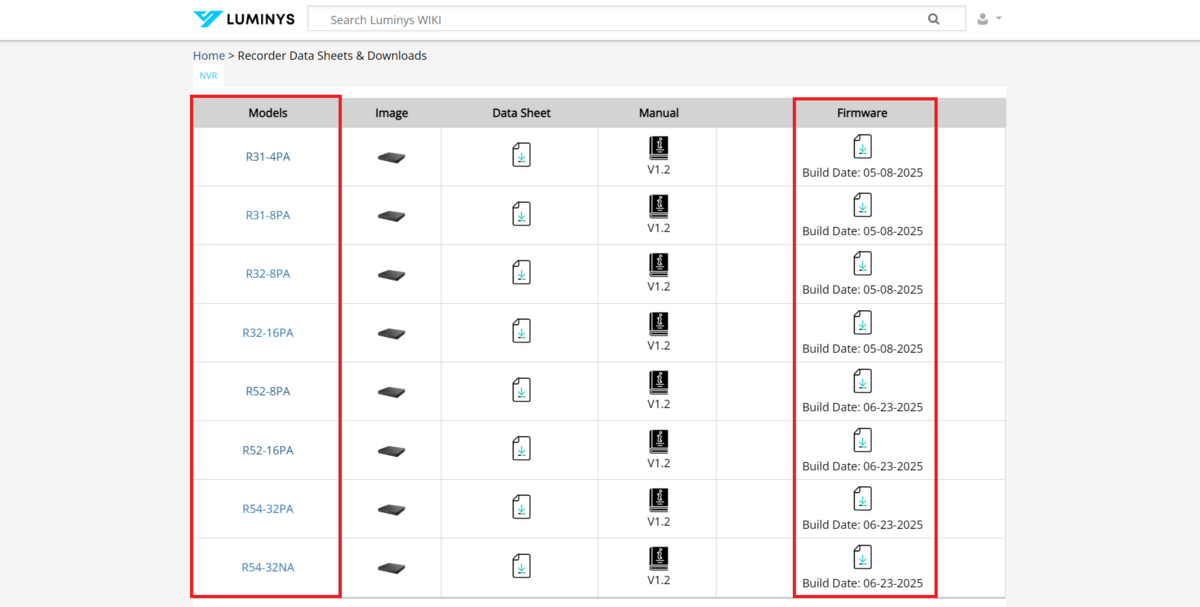The image size is (1200, 607).
Task: Open the R52-8PA manual book icon
Action: click(x=658, y=383)
